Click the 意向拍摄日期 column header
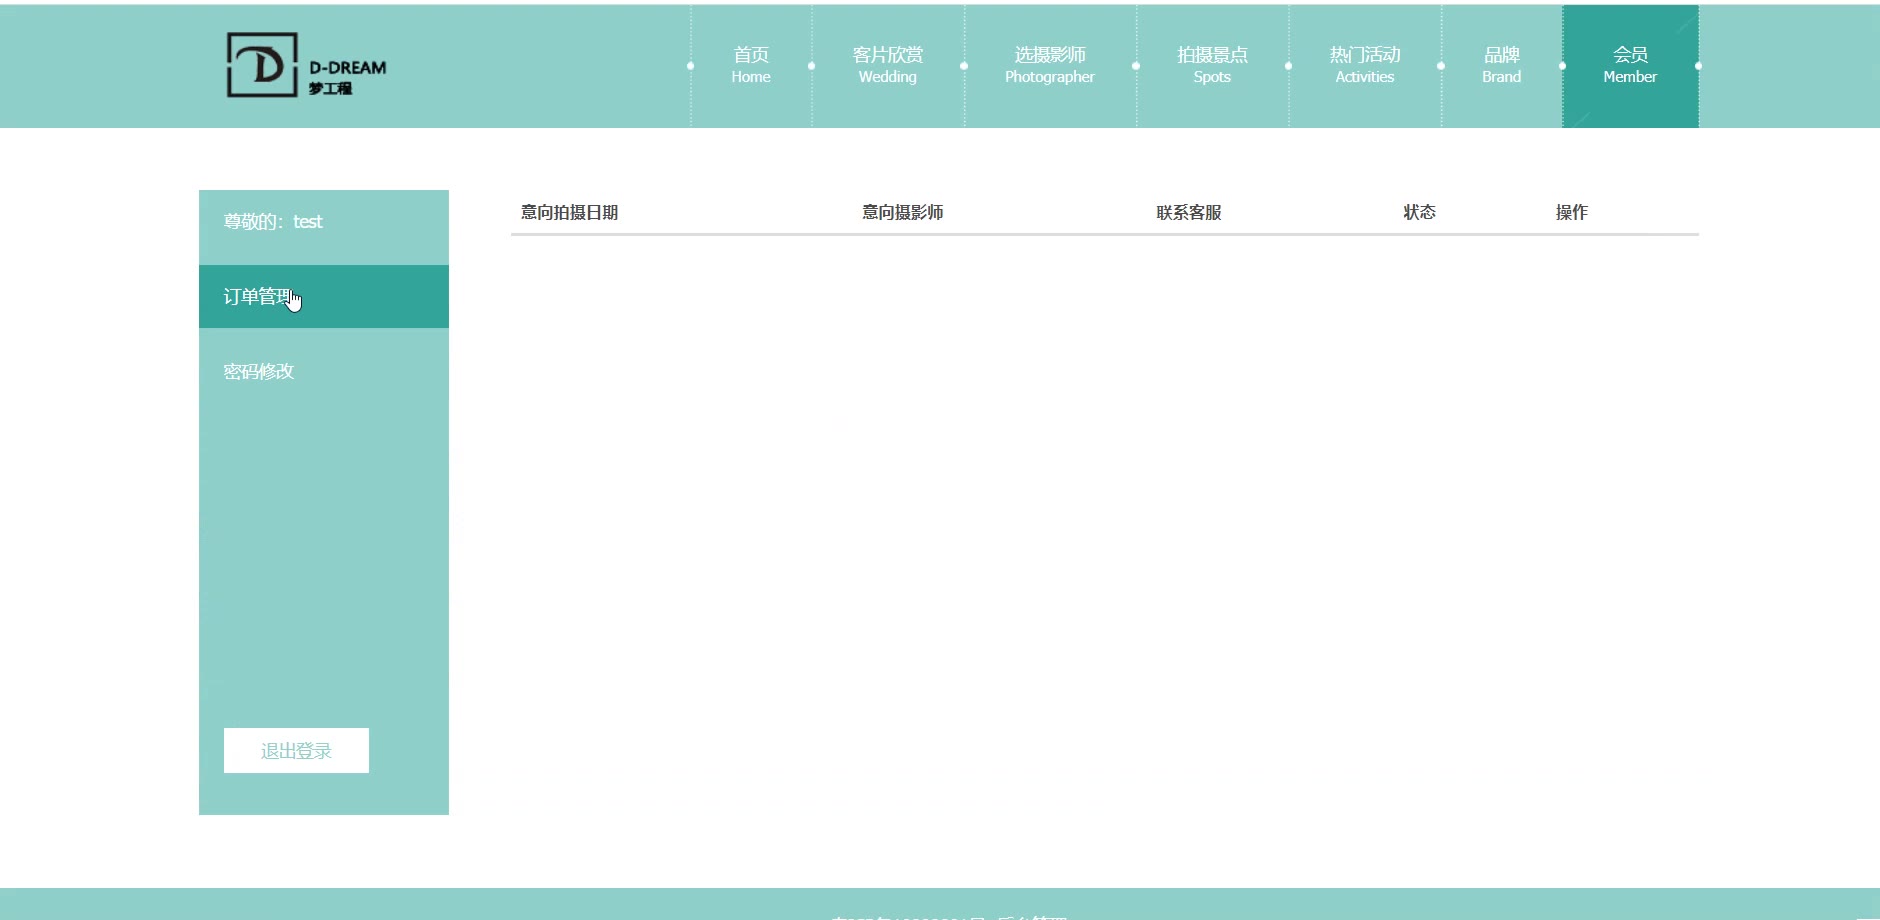This screenshot has height=920, width=1880. [x=569, y=212]
